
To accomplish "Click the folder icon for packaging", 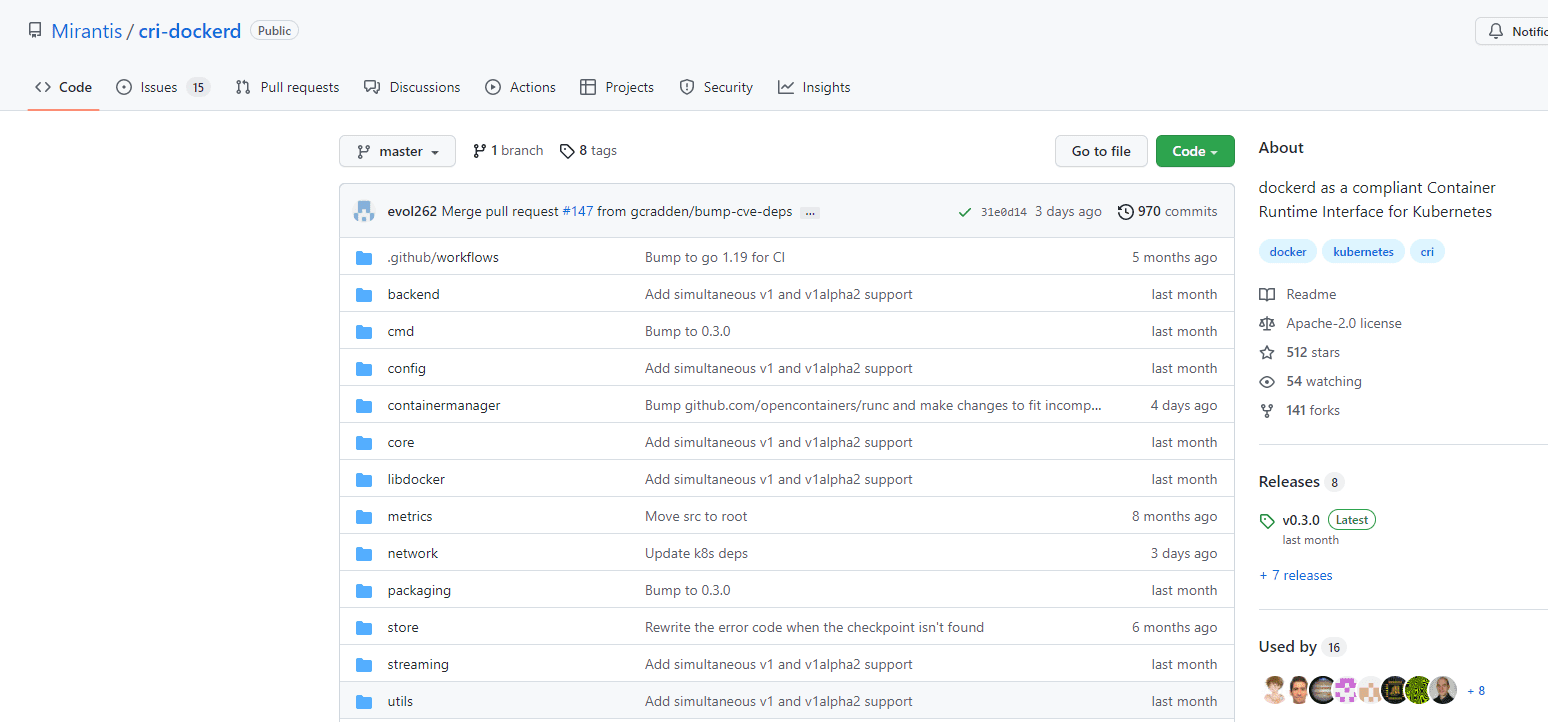I will pos(364,590).
